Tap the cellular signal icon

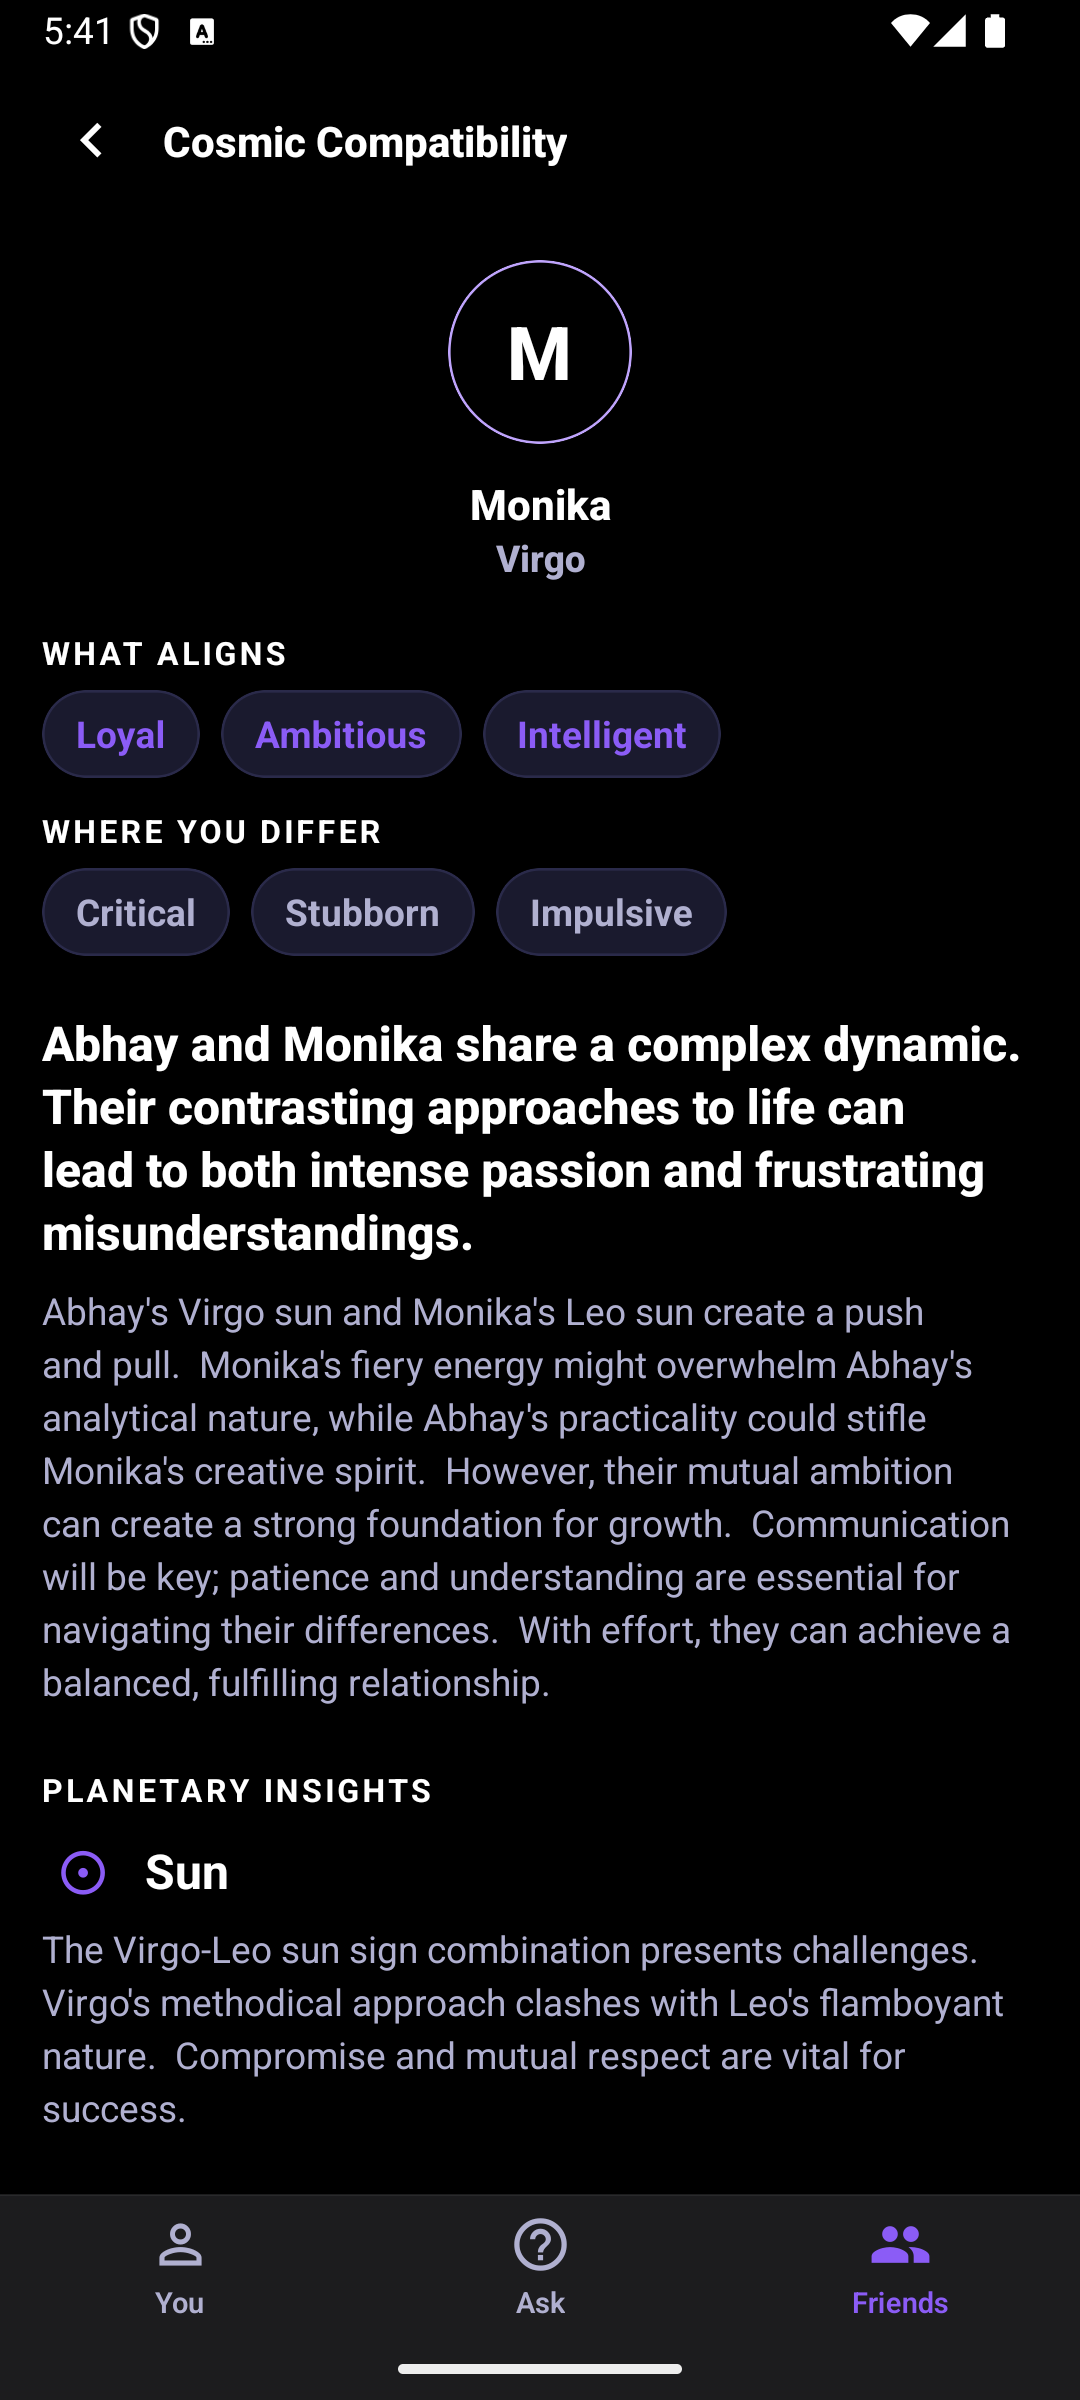coord(950,31)
